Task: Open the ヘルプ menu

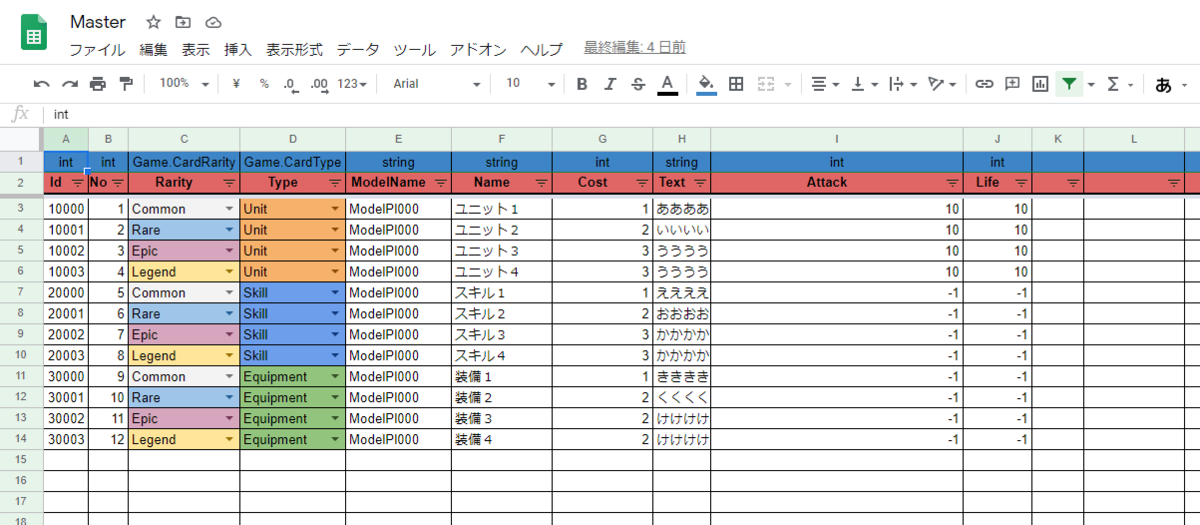Action: pos(541,49)
